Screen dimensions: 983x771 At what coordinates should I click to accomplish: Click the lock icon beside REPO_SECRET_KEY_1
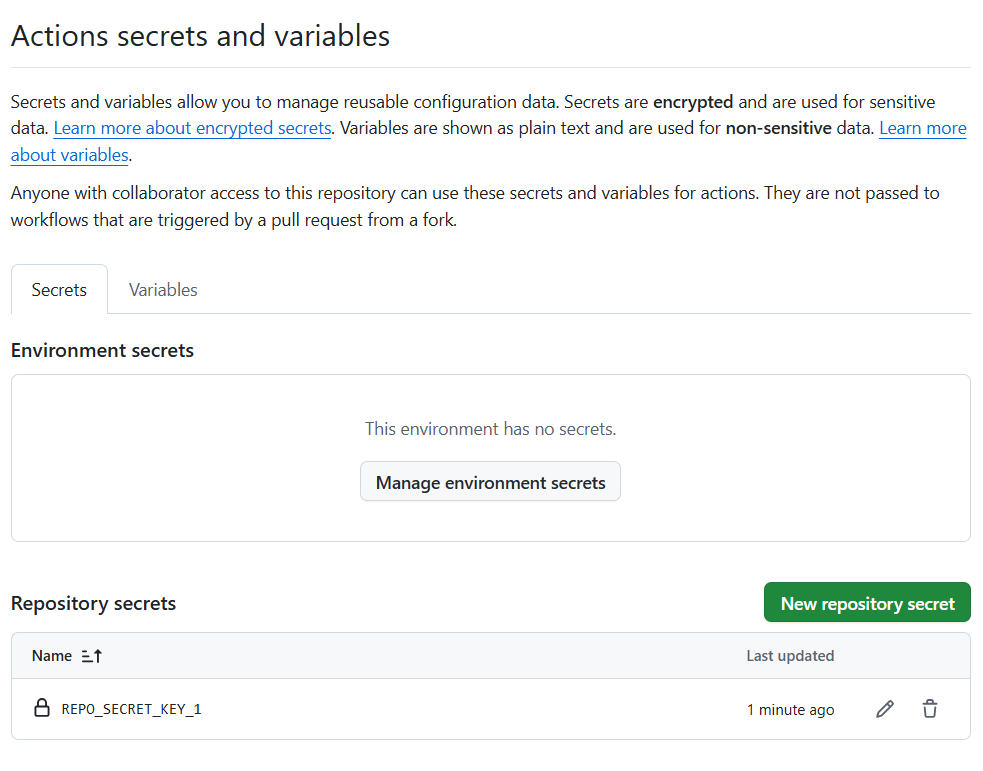pos(42,709)
